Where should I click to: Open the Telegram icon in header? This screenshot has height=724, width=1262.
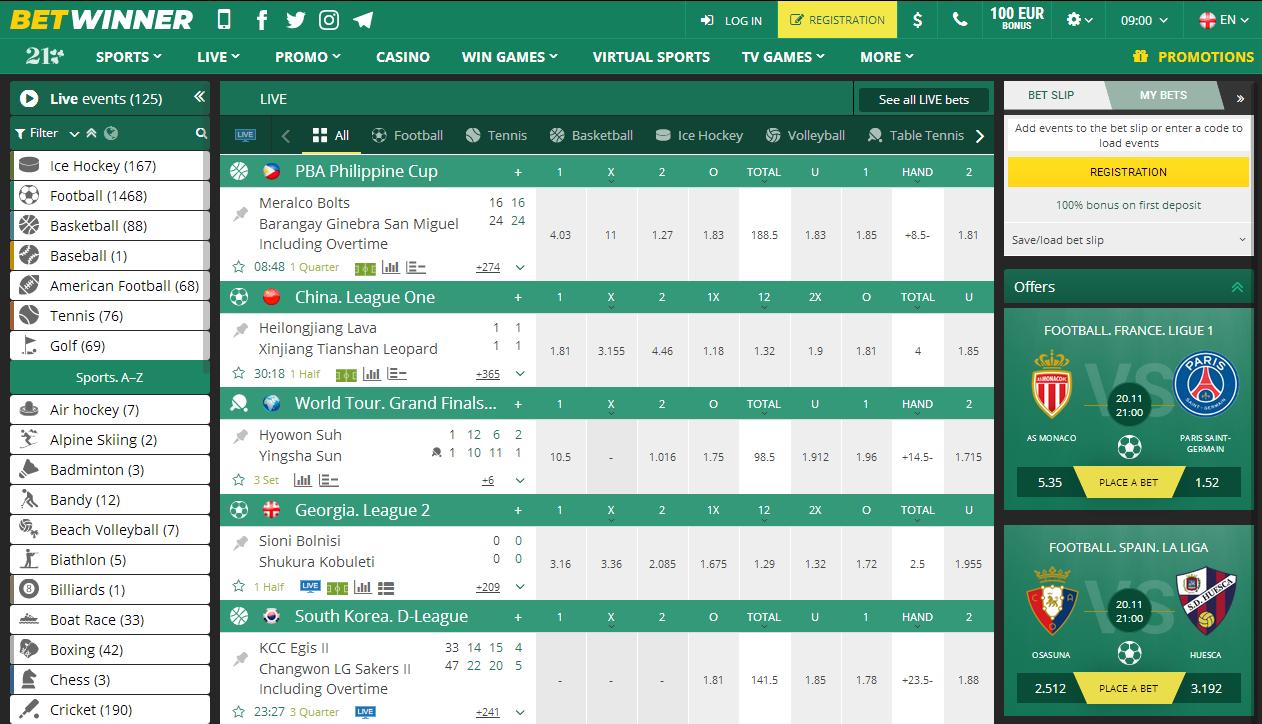coord(363,19)
